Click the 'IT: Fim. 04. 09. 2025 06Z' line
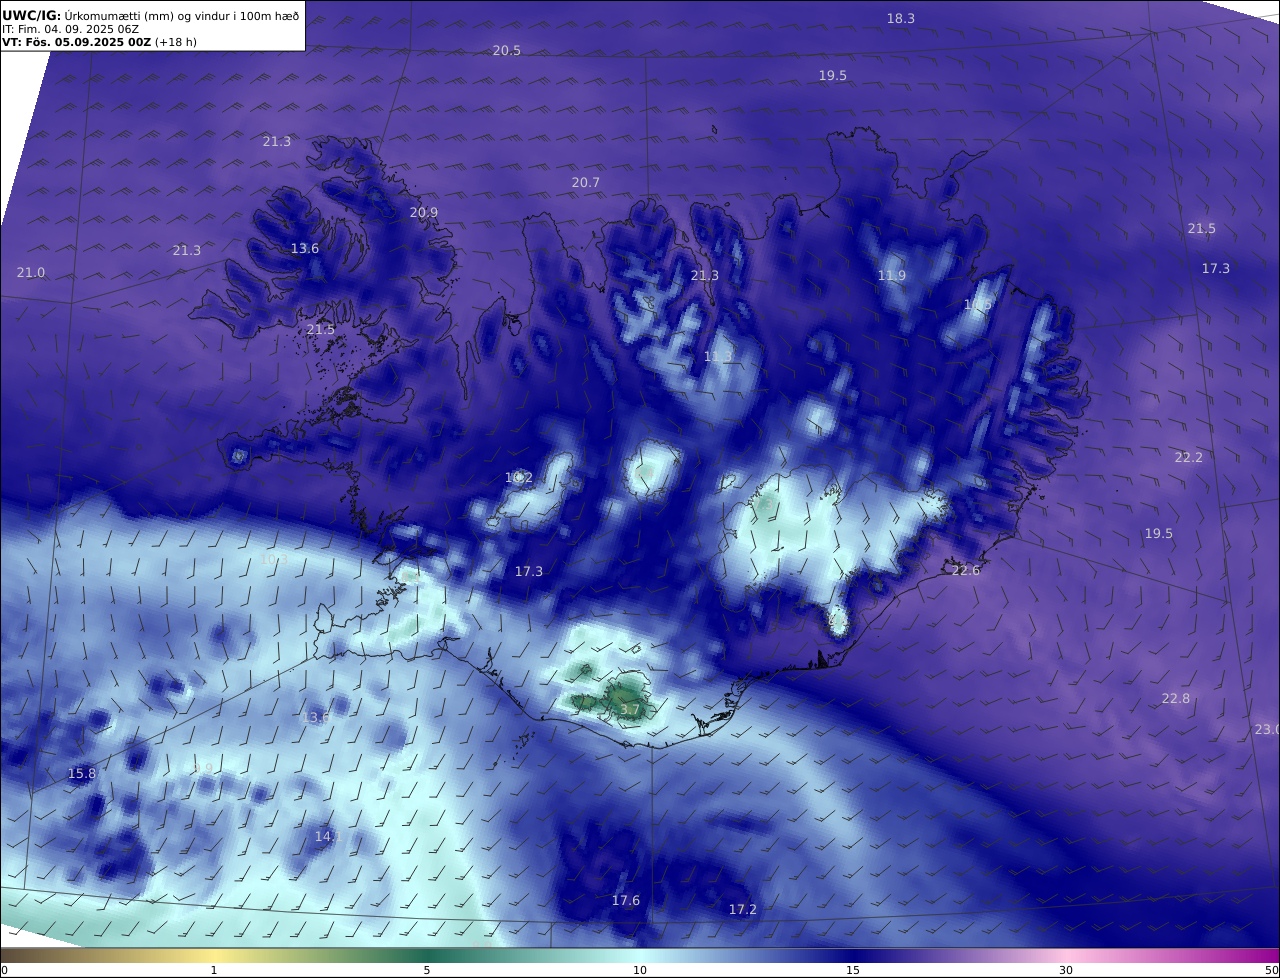 tap(70, 29)
